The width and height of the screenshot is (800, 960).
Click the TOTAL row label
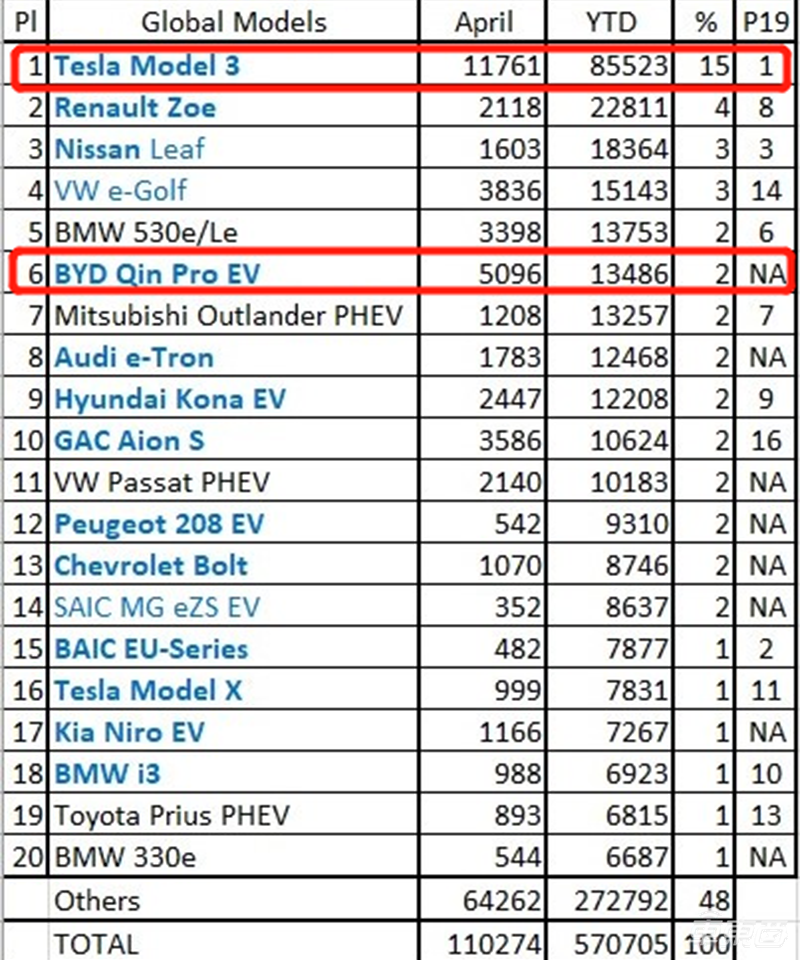pyautogui.click(x=97, y=942)
